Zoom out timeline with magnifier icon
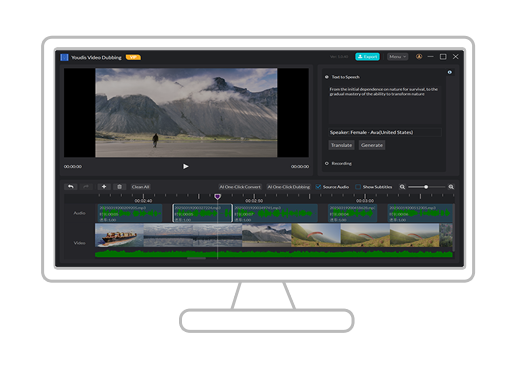 pos(402,187)
